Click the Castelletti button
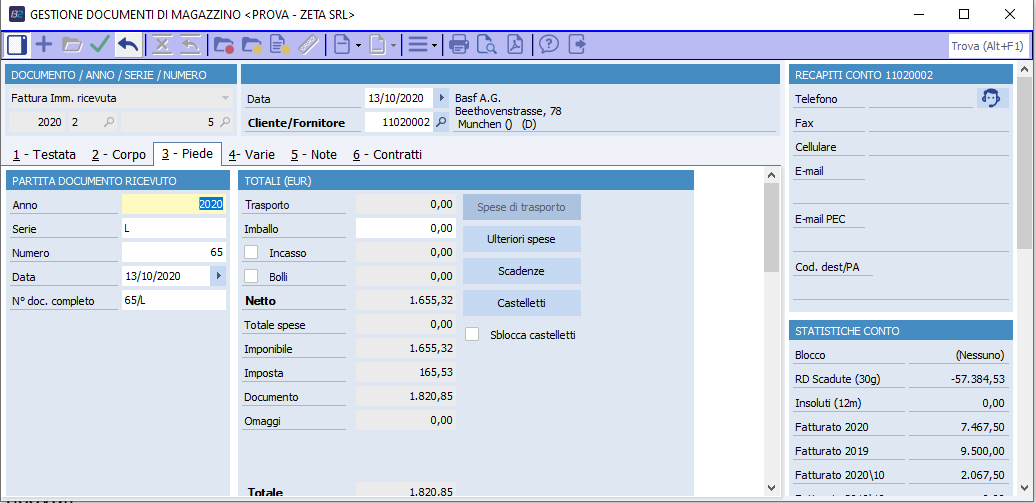The height and width of the screenshot is (503, 1036). (x=522, y=303)
